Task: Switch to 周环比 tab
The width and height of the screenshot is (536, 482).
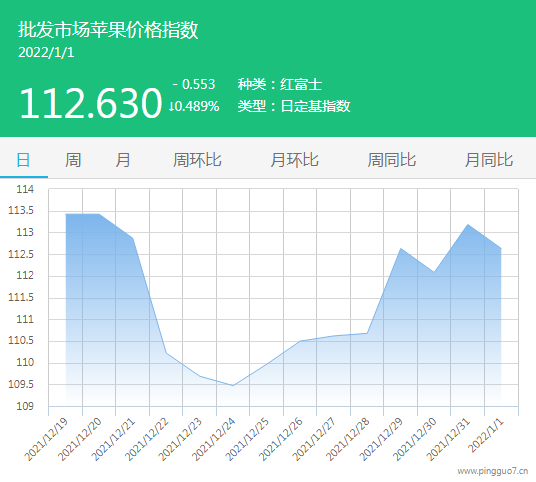Action: pos(197,160)
